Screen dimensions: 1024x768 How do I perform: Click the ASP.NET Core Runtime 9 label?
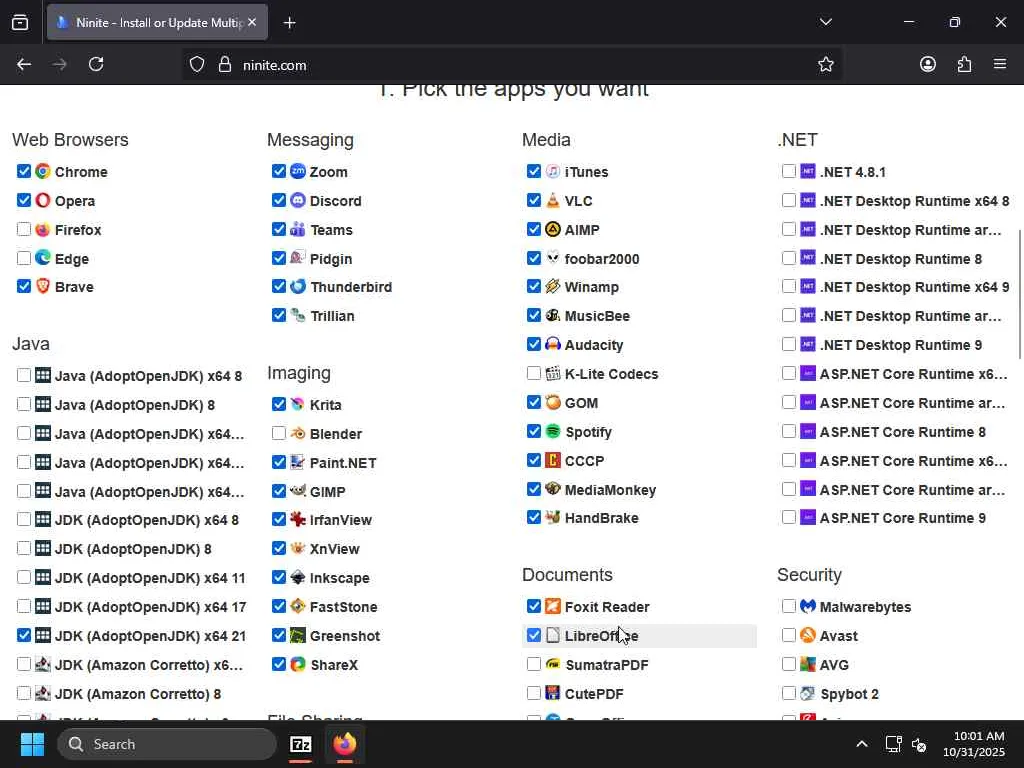tap(903, 518)
